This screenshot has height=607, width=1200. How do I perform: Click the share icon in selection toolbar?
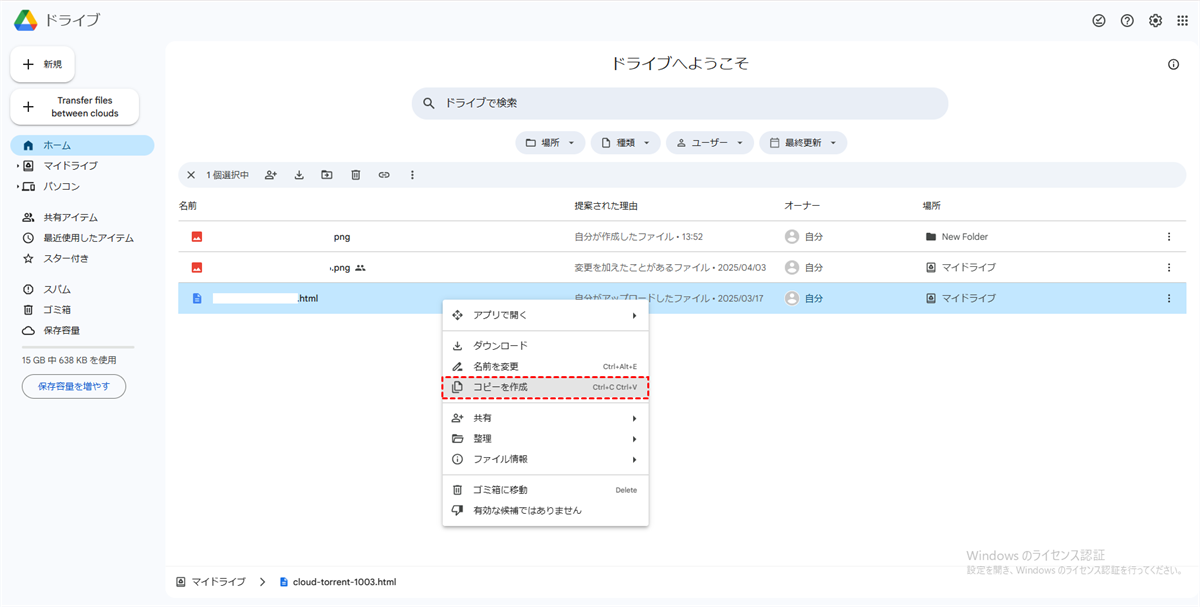point(270,175)
